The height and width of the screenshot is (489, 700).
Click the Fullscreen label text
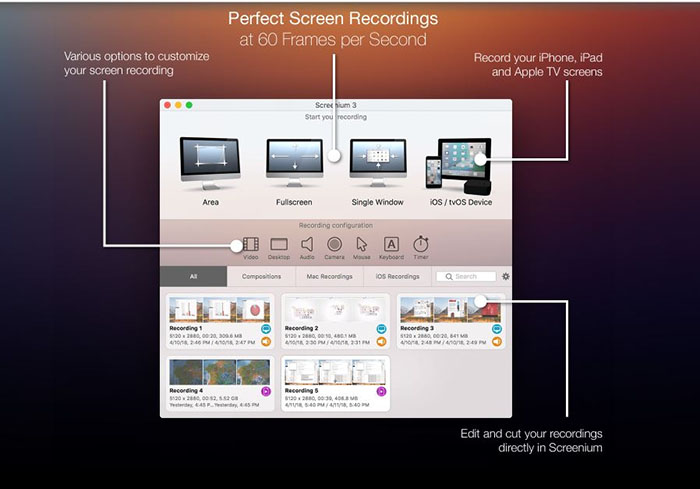pos(294,202)
